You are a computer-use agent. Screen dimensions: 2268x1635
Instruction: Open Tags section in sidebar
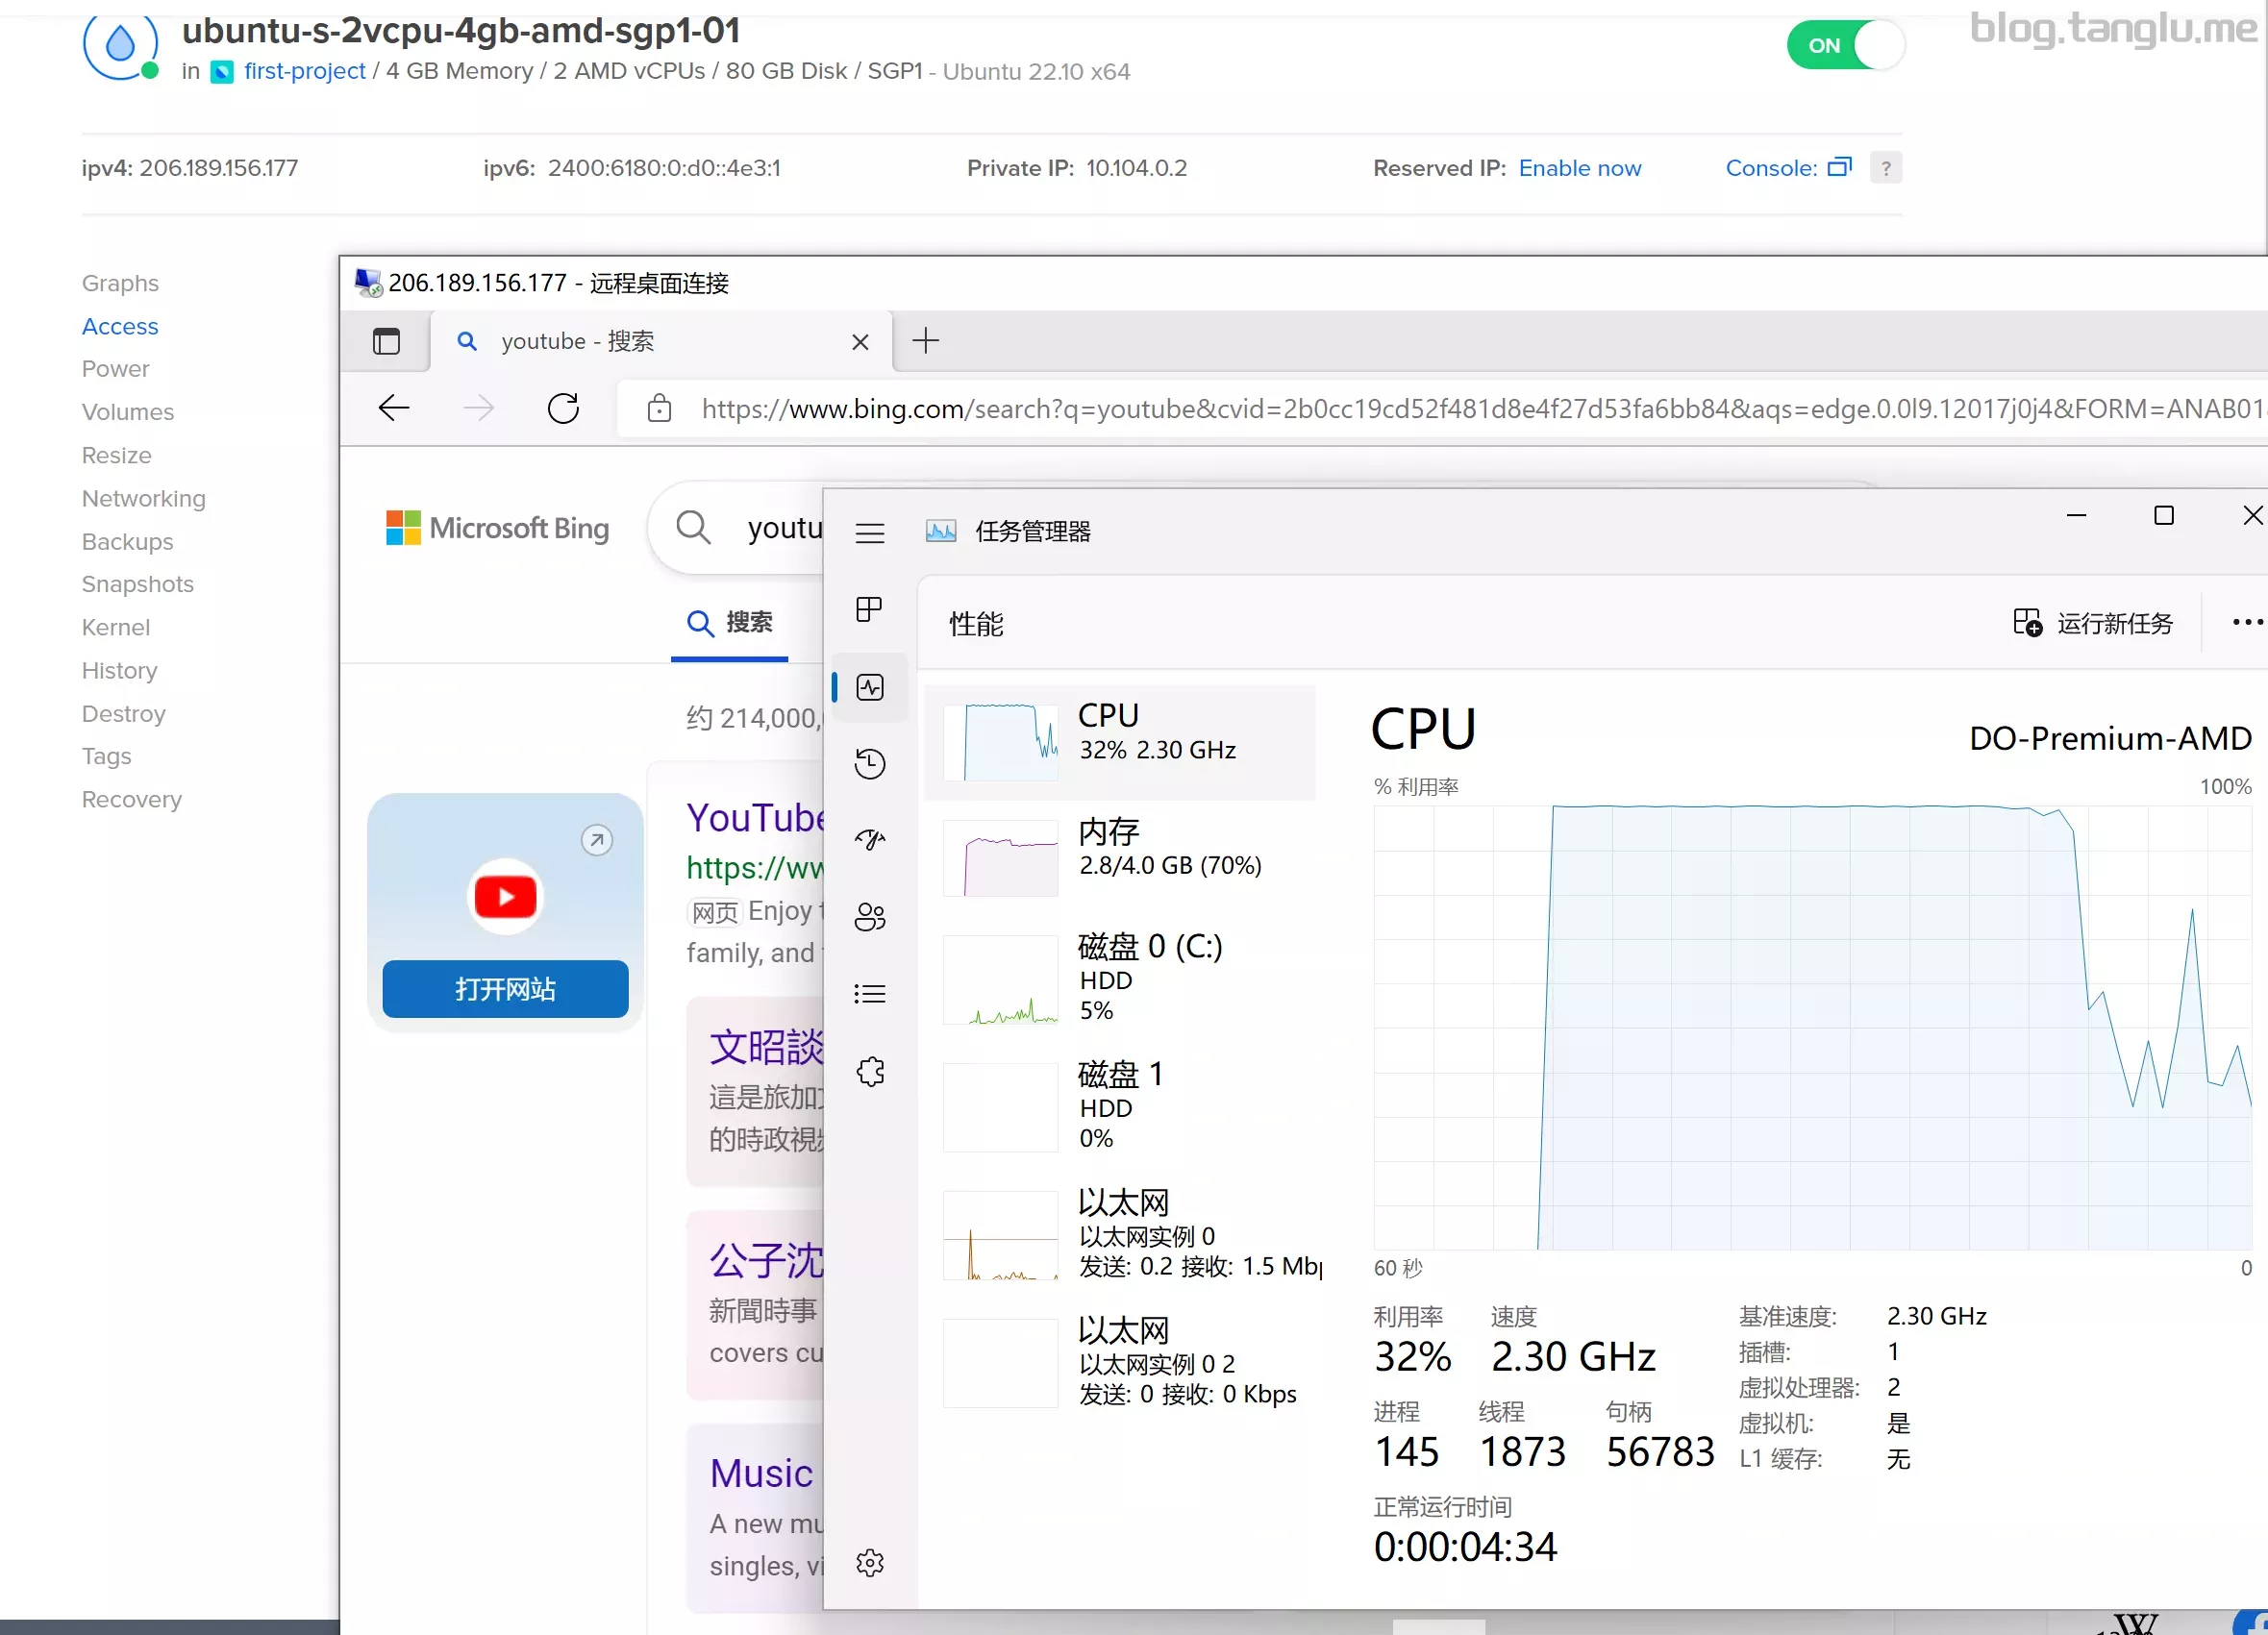[106, 756]
